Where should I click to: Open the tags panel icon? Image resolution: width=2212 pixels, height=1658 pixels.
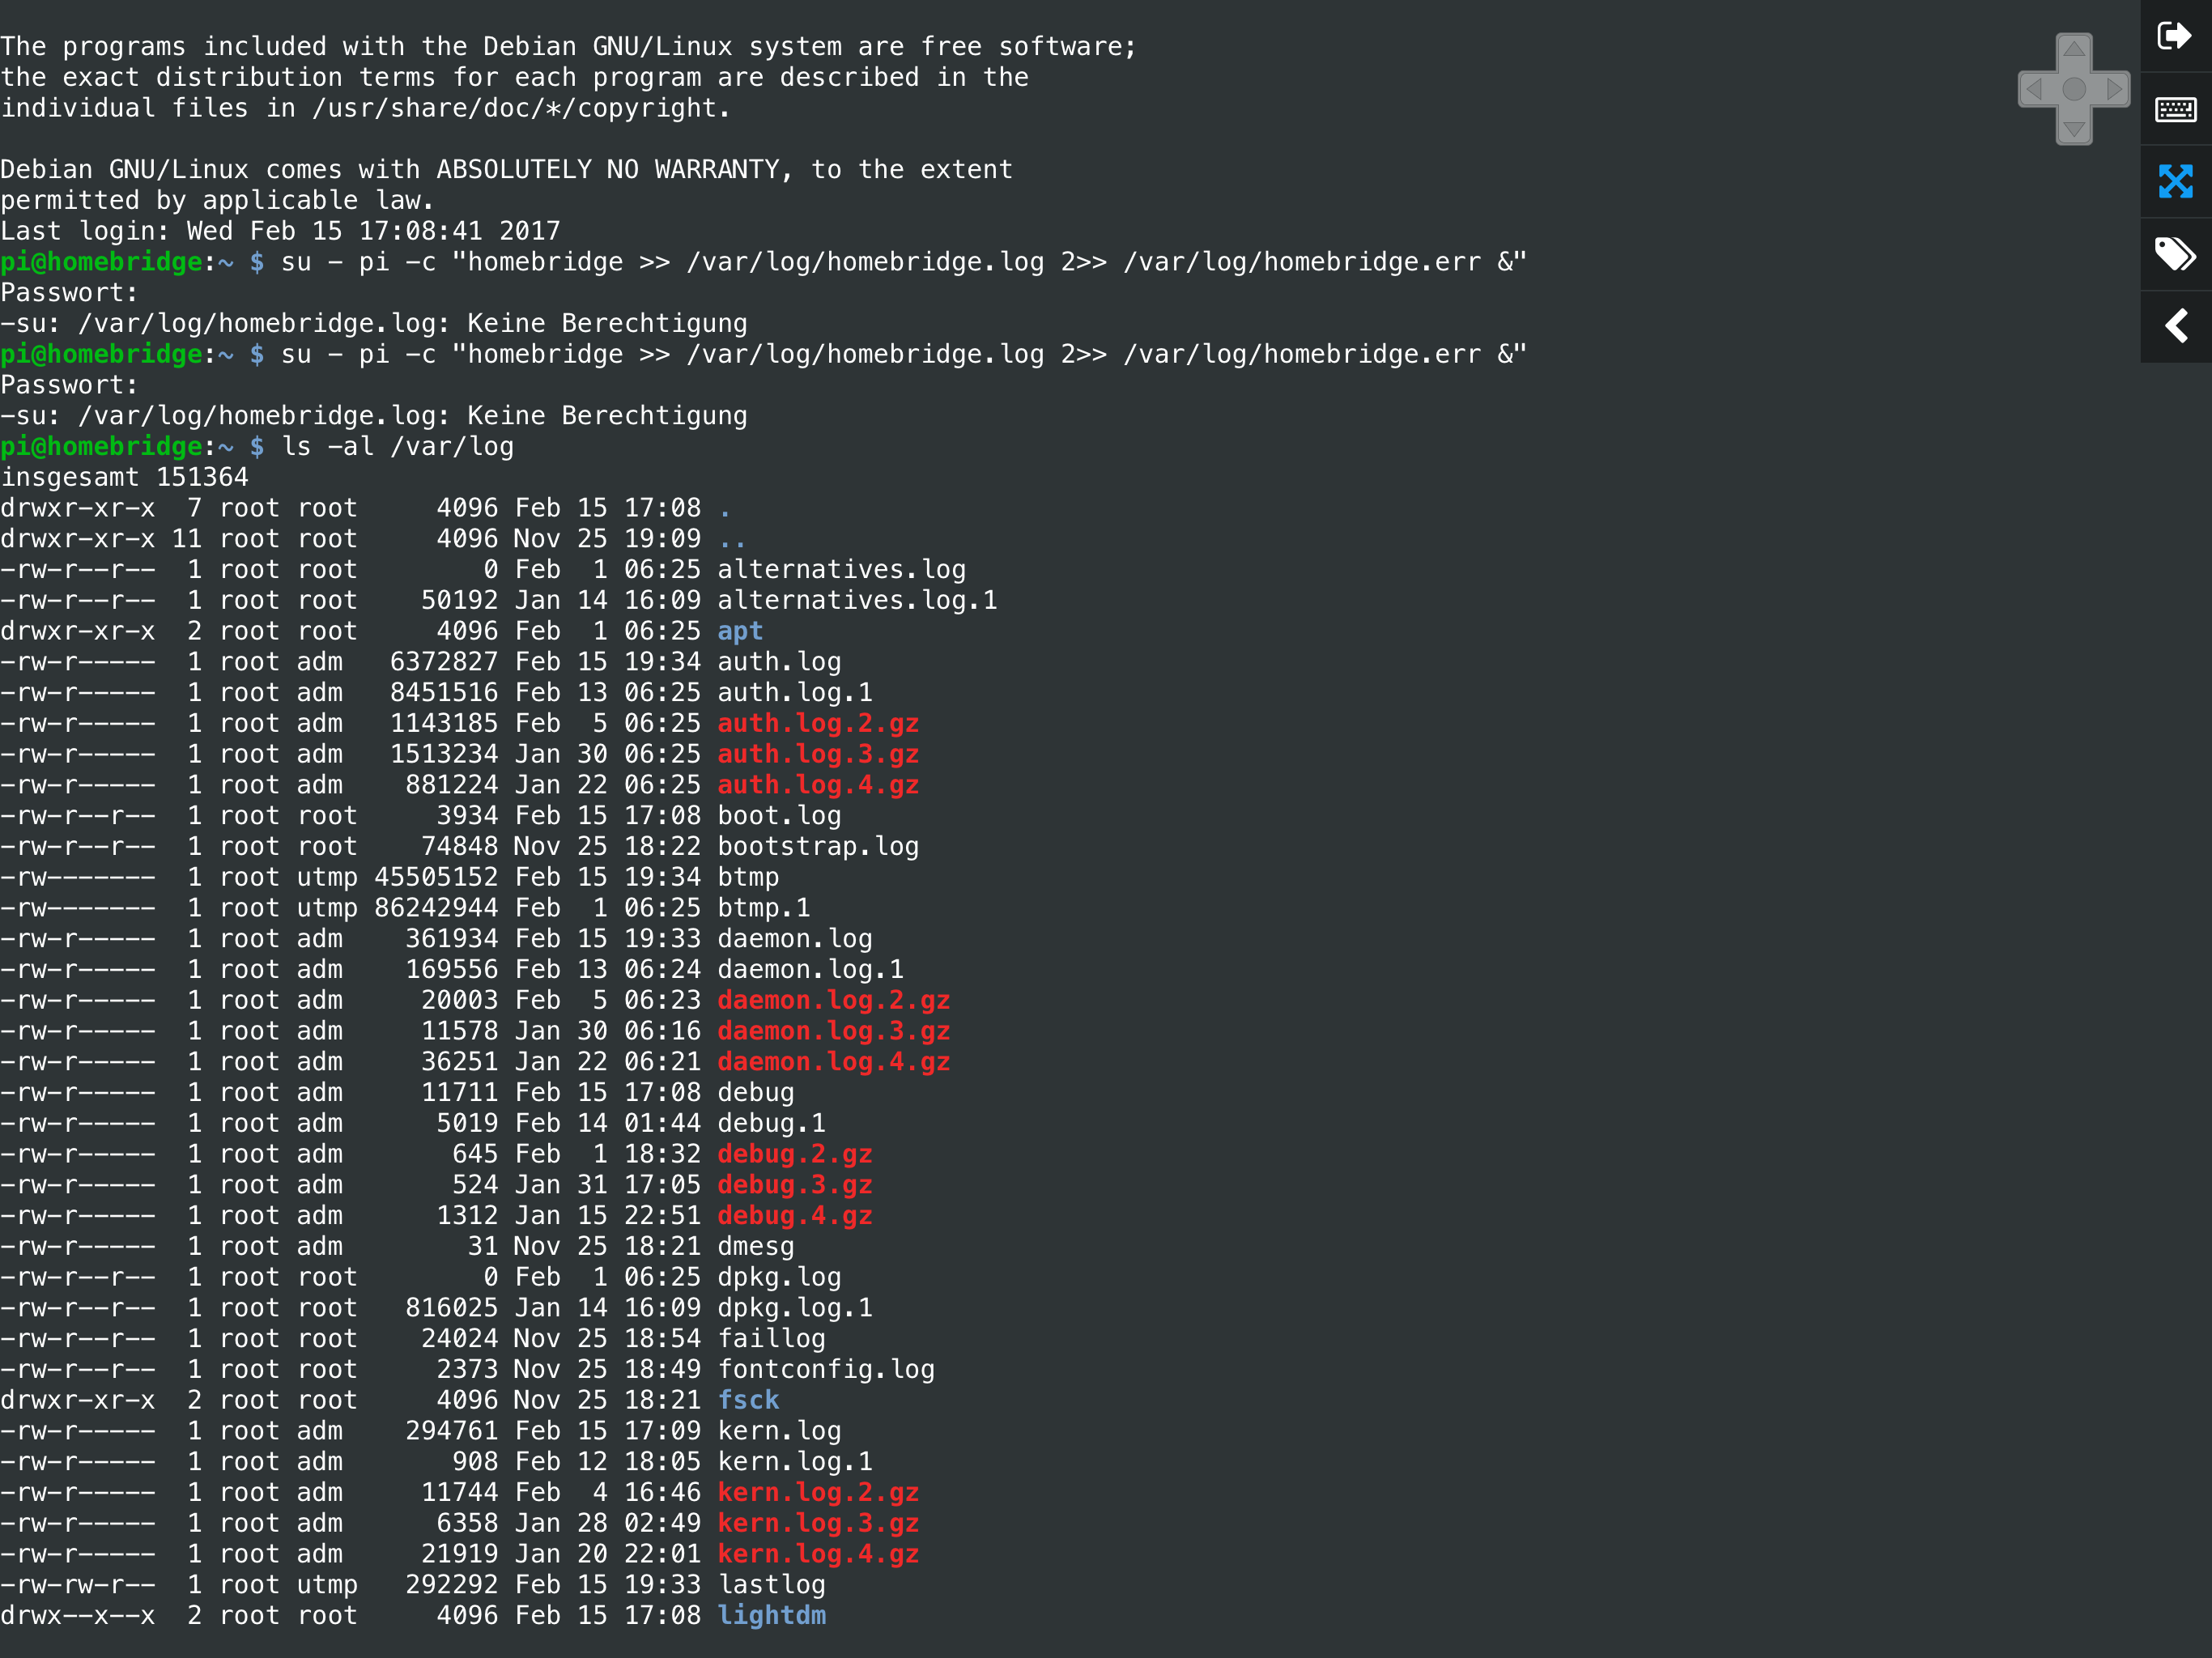tap(2175, 254)
